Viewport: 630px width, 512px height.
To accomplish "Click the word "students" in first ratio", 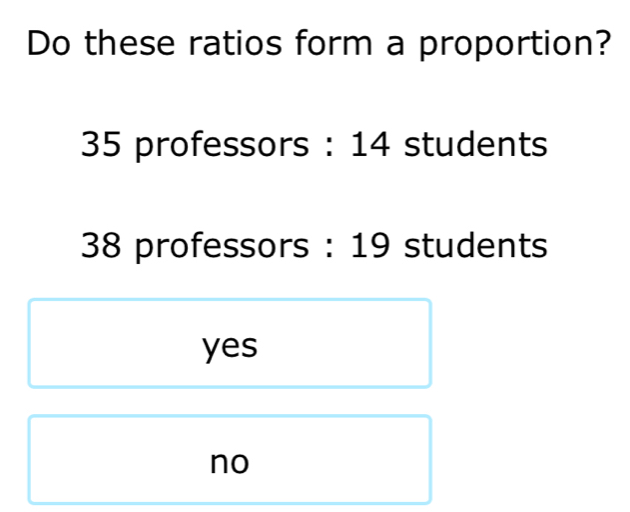I will [x=476, y=143].
